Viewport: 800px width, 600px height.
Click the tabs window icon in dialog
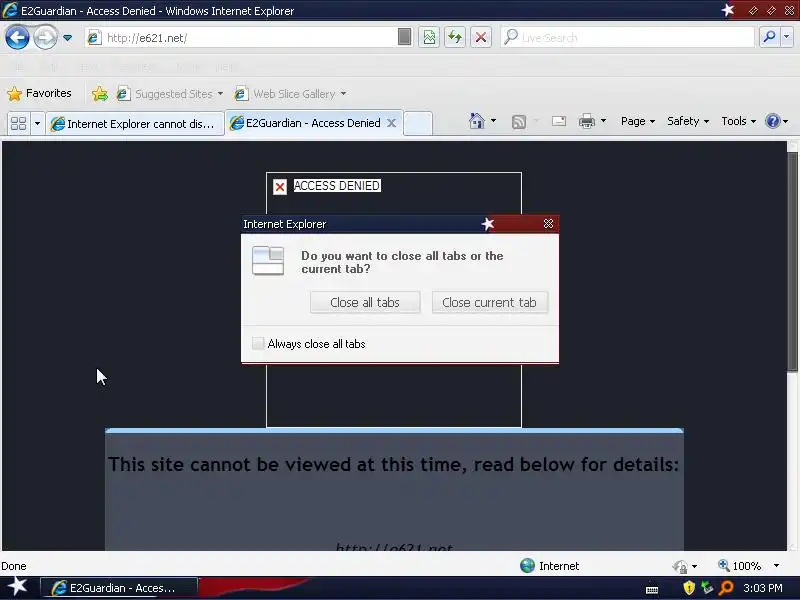(268, 260)
